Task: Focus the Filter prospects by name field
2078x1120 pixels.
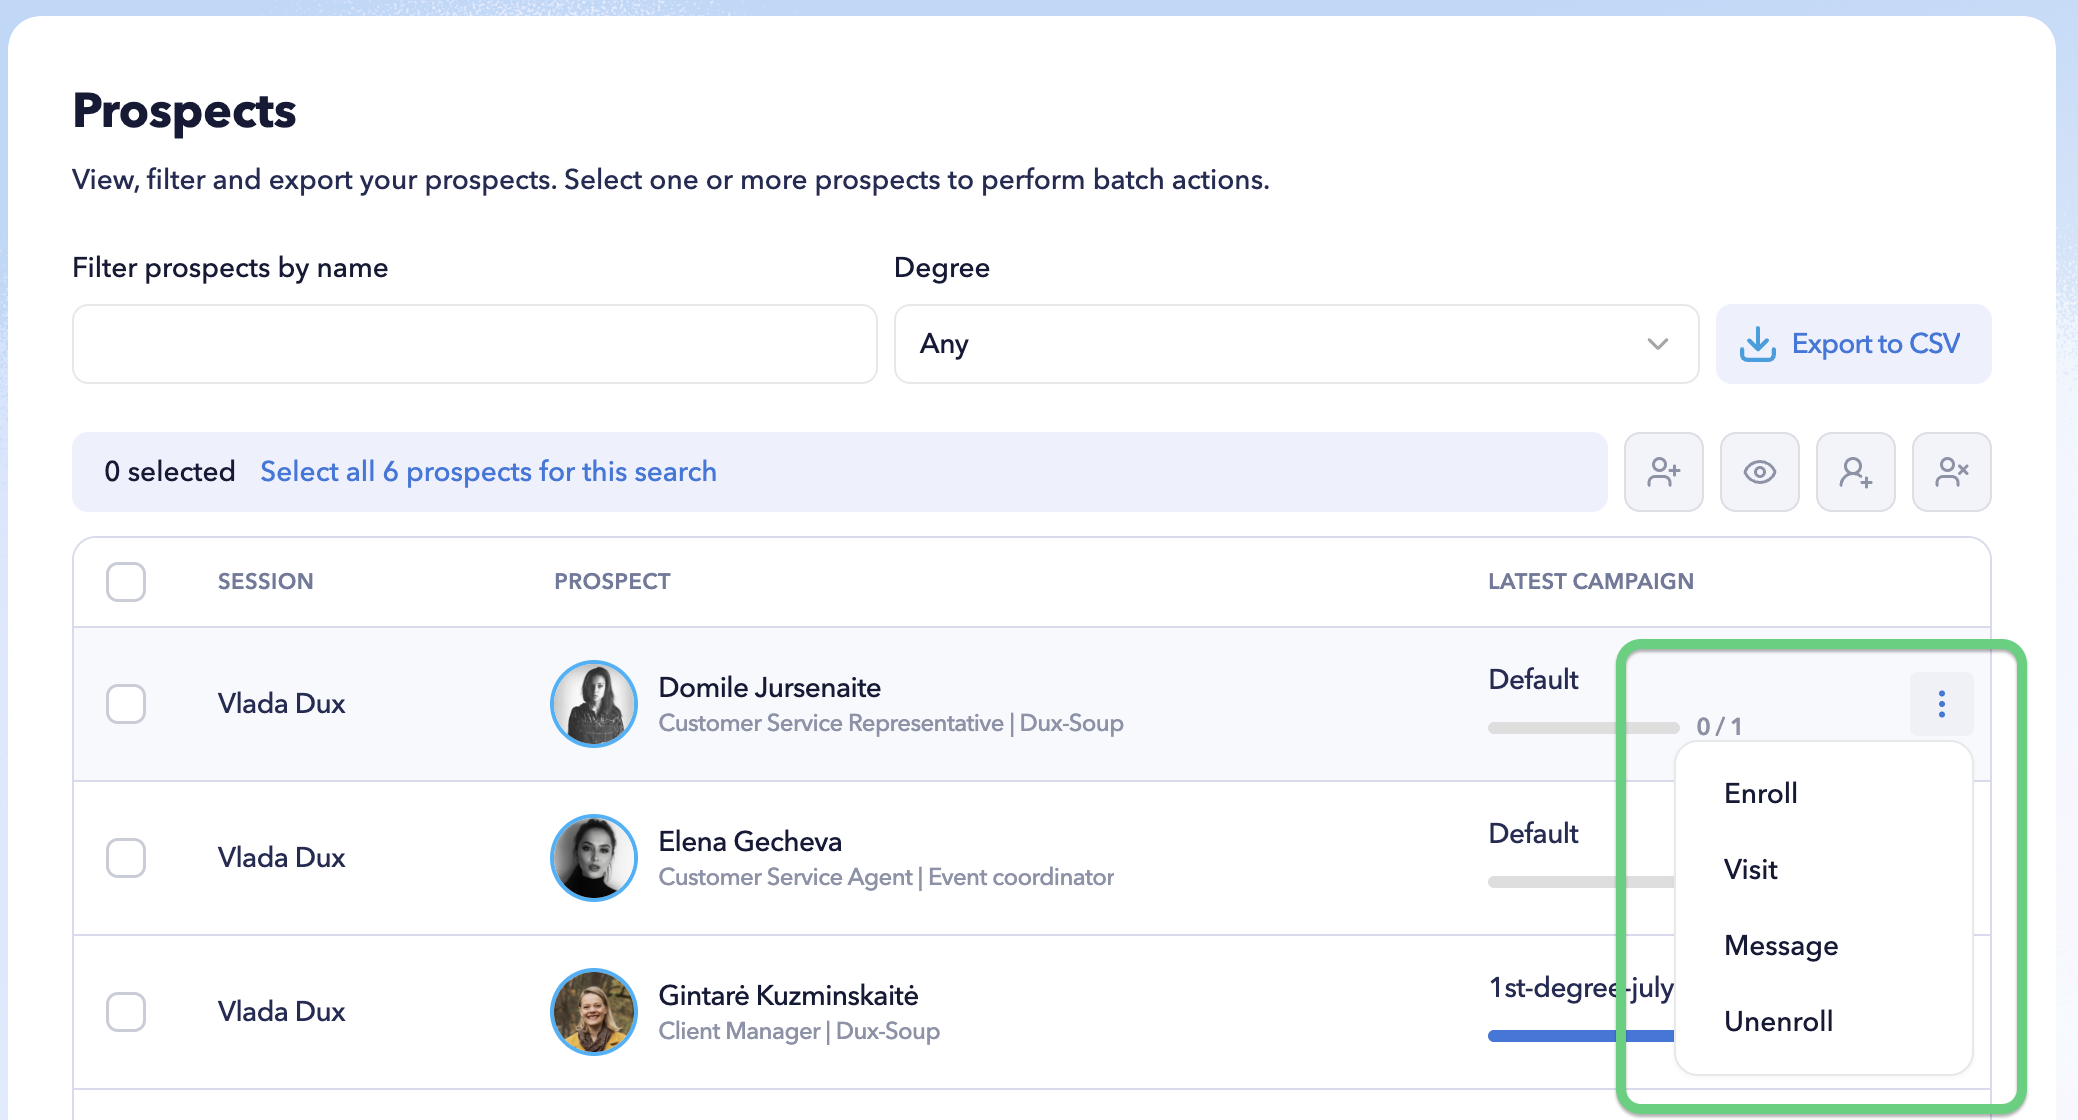Action: click(474, 344)
